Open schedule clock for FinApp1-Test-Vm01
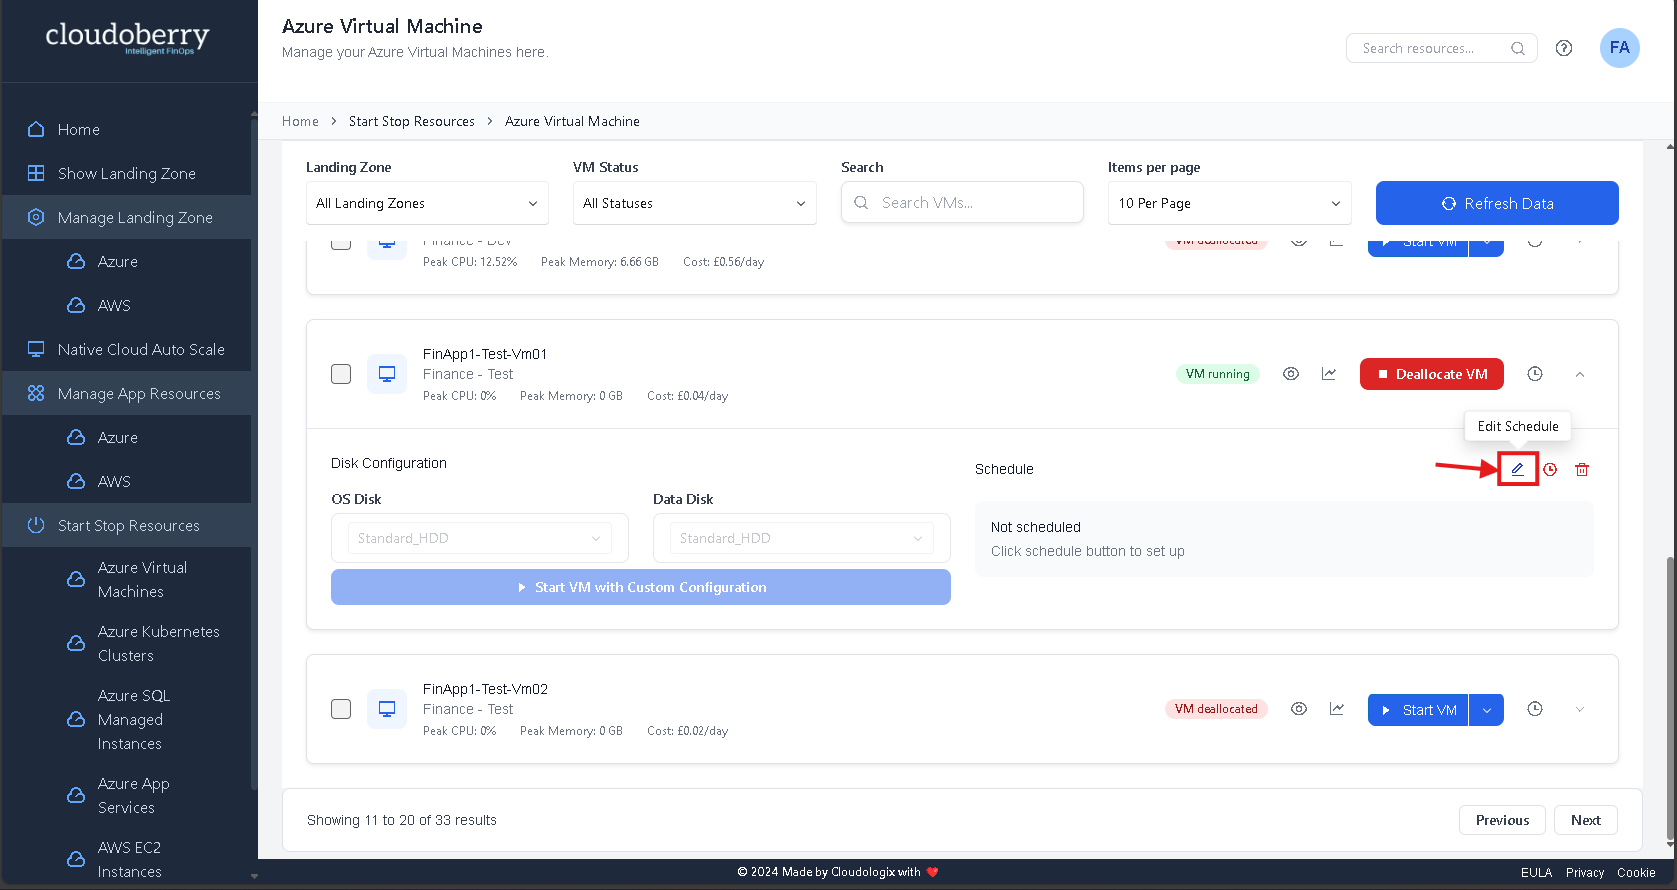Viewport: 1677px width, 890px height. coord(1535,374)
